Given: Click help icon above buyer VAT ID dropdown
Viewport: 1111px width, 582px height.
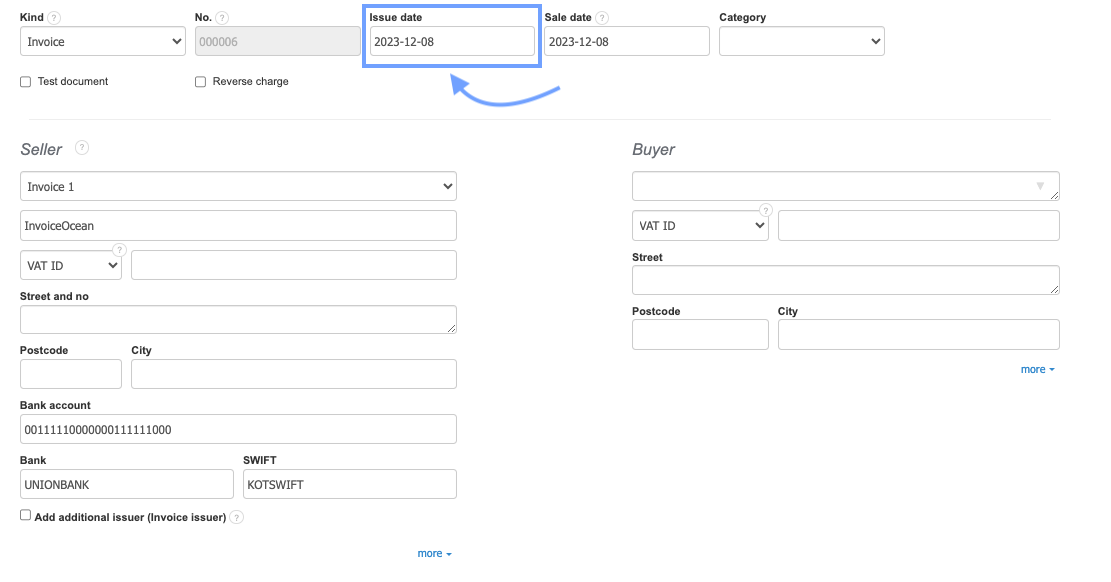Looking at the screenshot, I should (x=766, y=210).
